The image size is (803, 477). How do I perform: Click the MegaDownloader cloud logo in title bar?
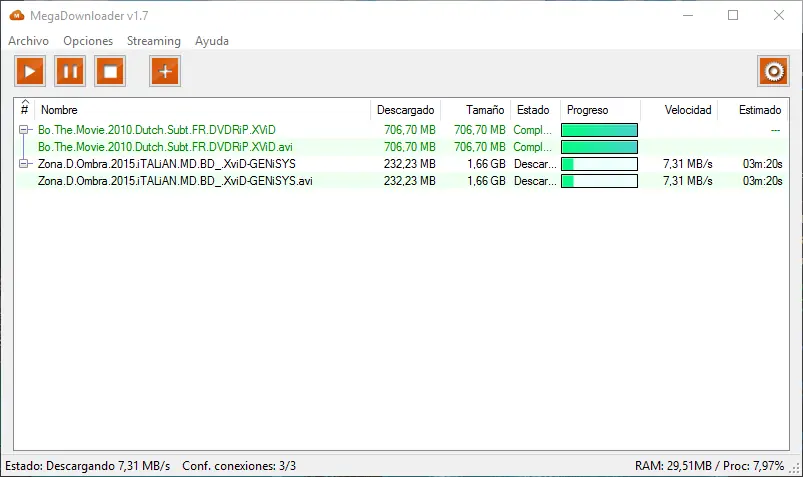17,16
